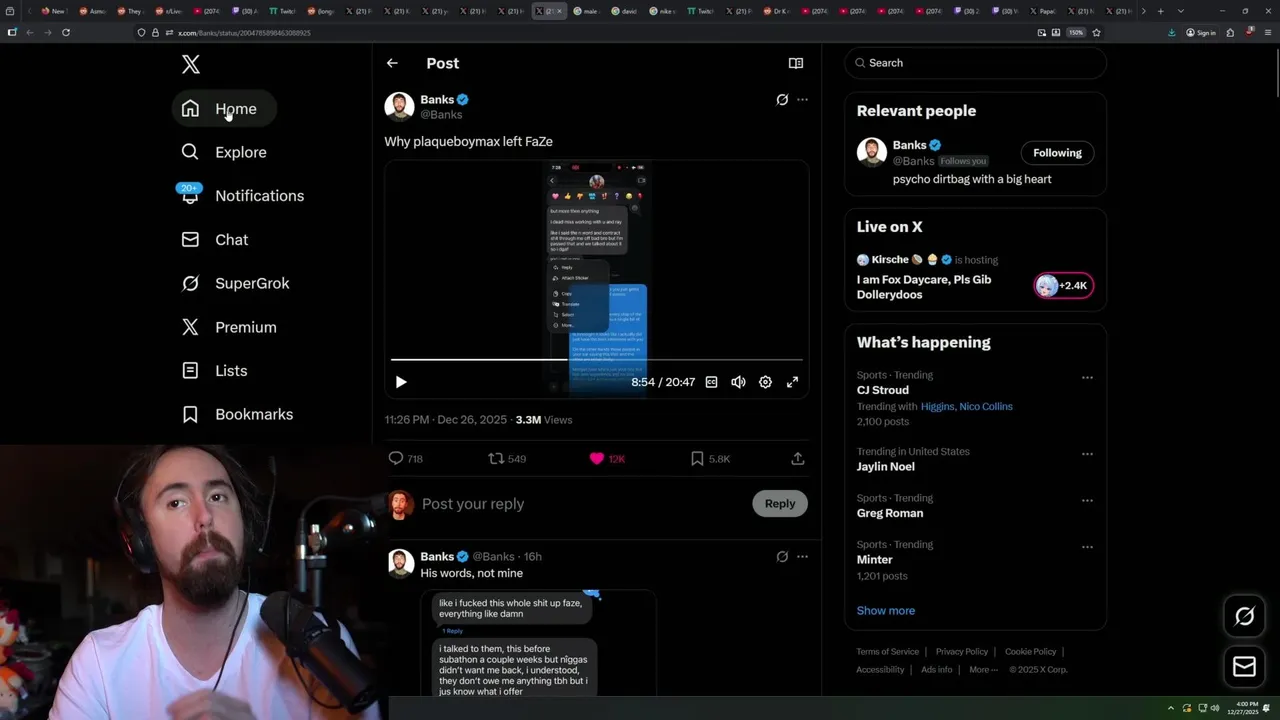Click the Higgins trending link
The image size is (1280, 720).
[x=937, y=407]
